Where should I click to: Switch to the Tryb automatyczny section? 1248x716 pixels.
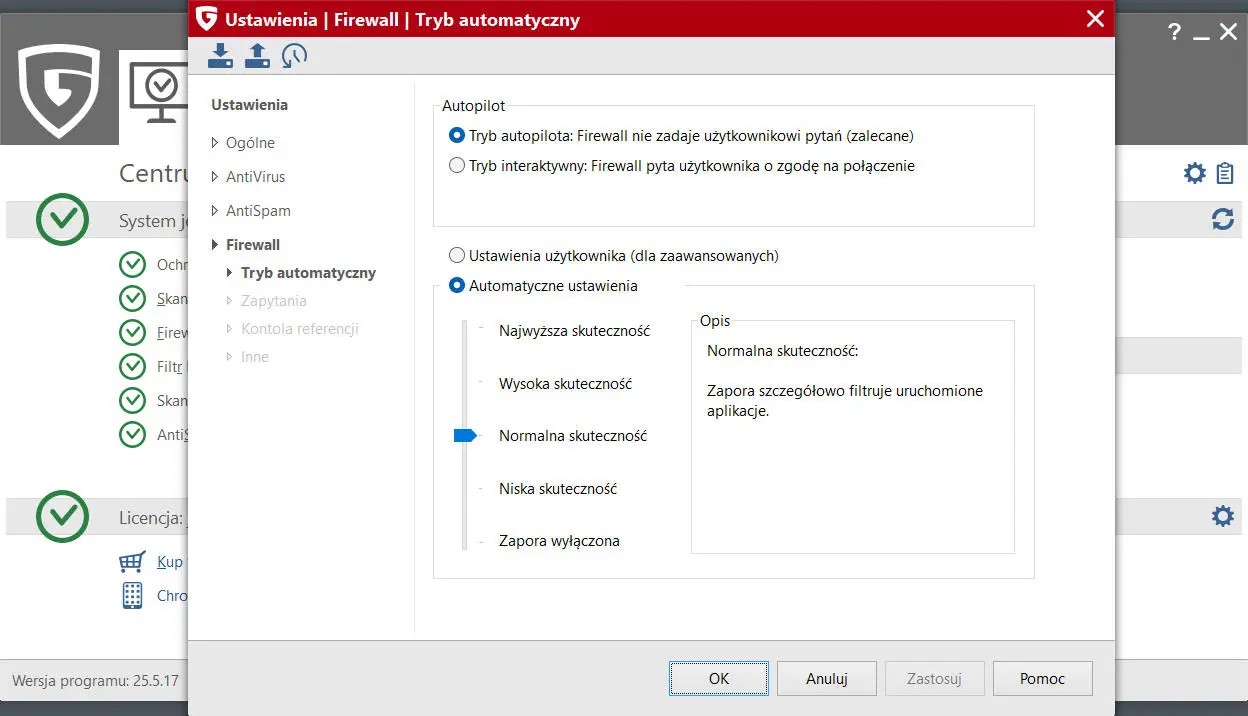(308, 272)
